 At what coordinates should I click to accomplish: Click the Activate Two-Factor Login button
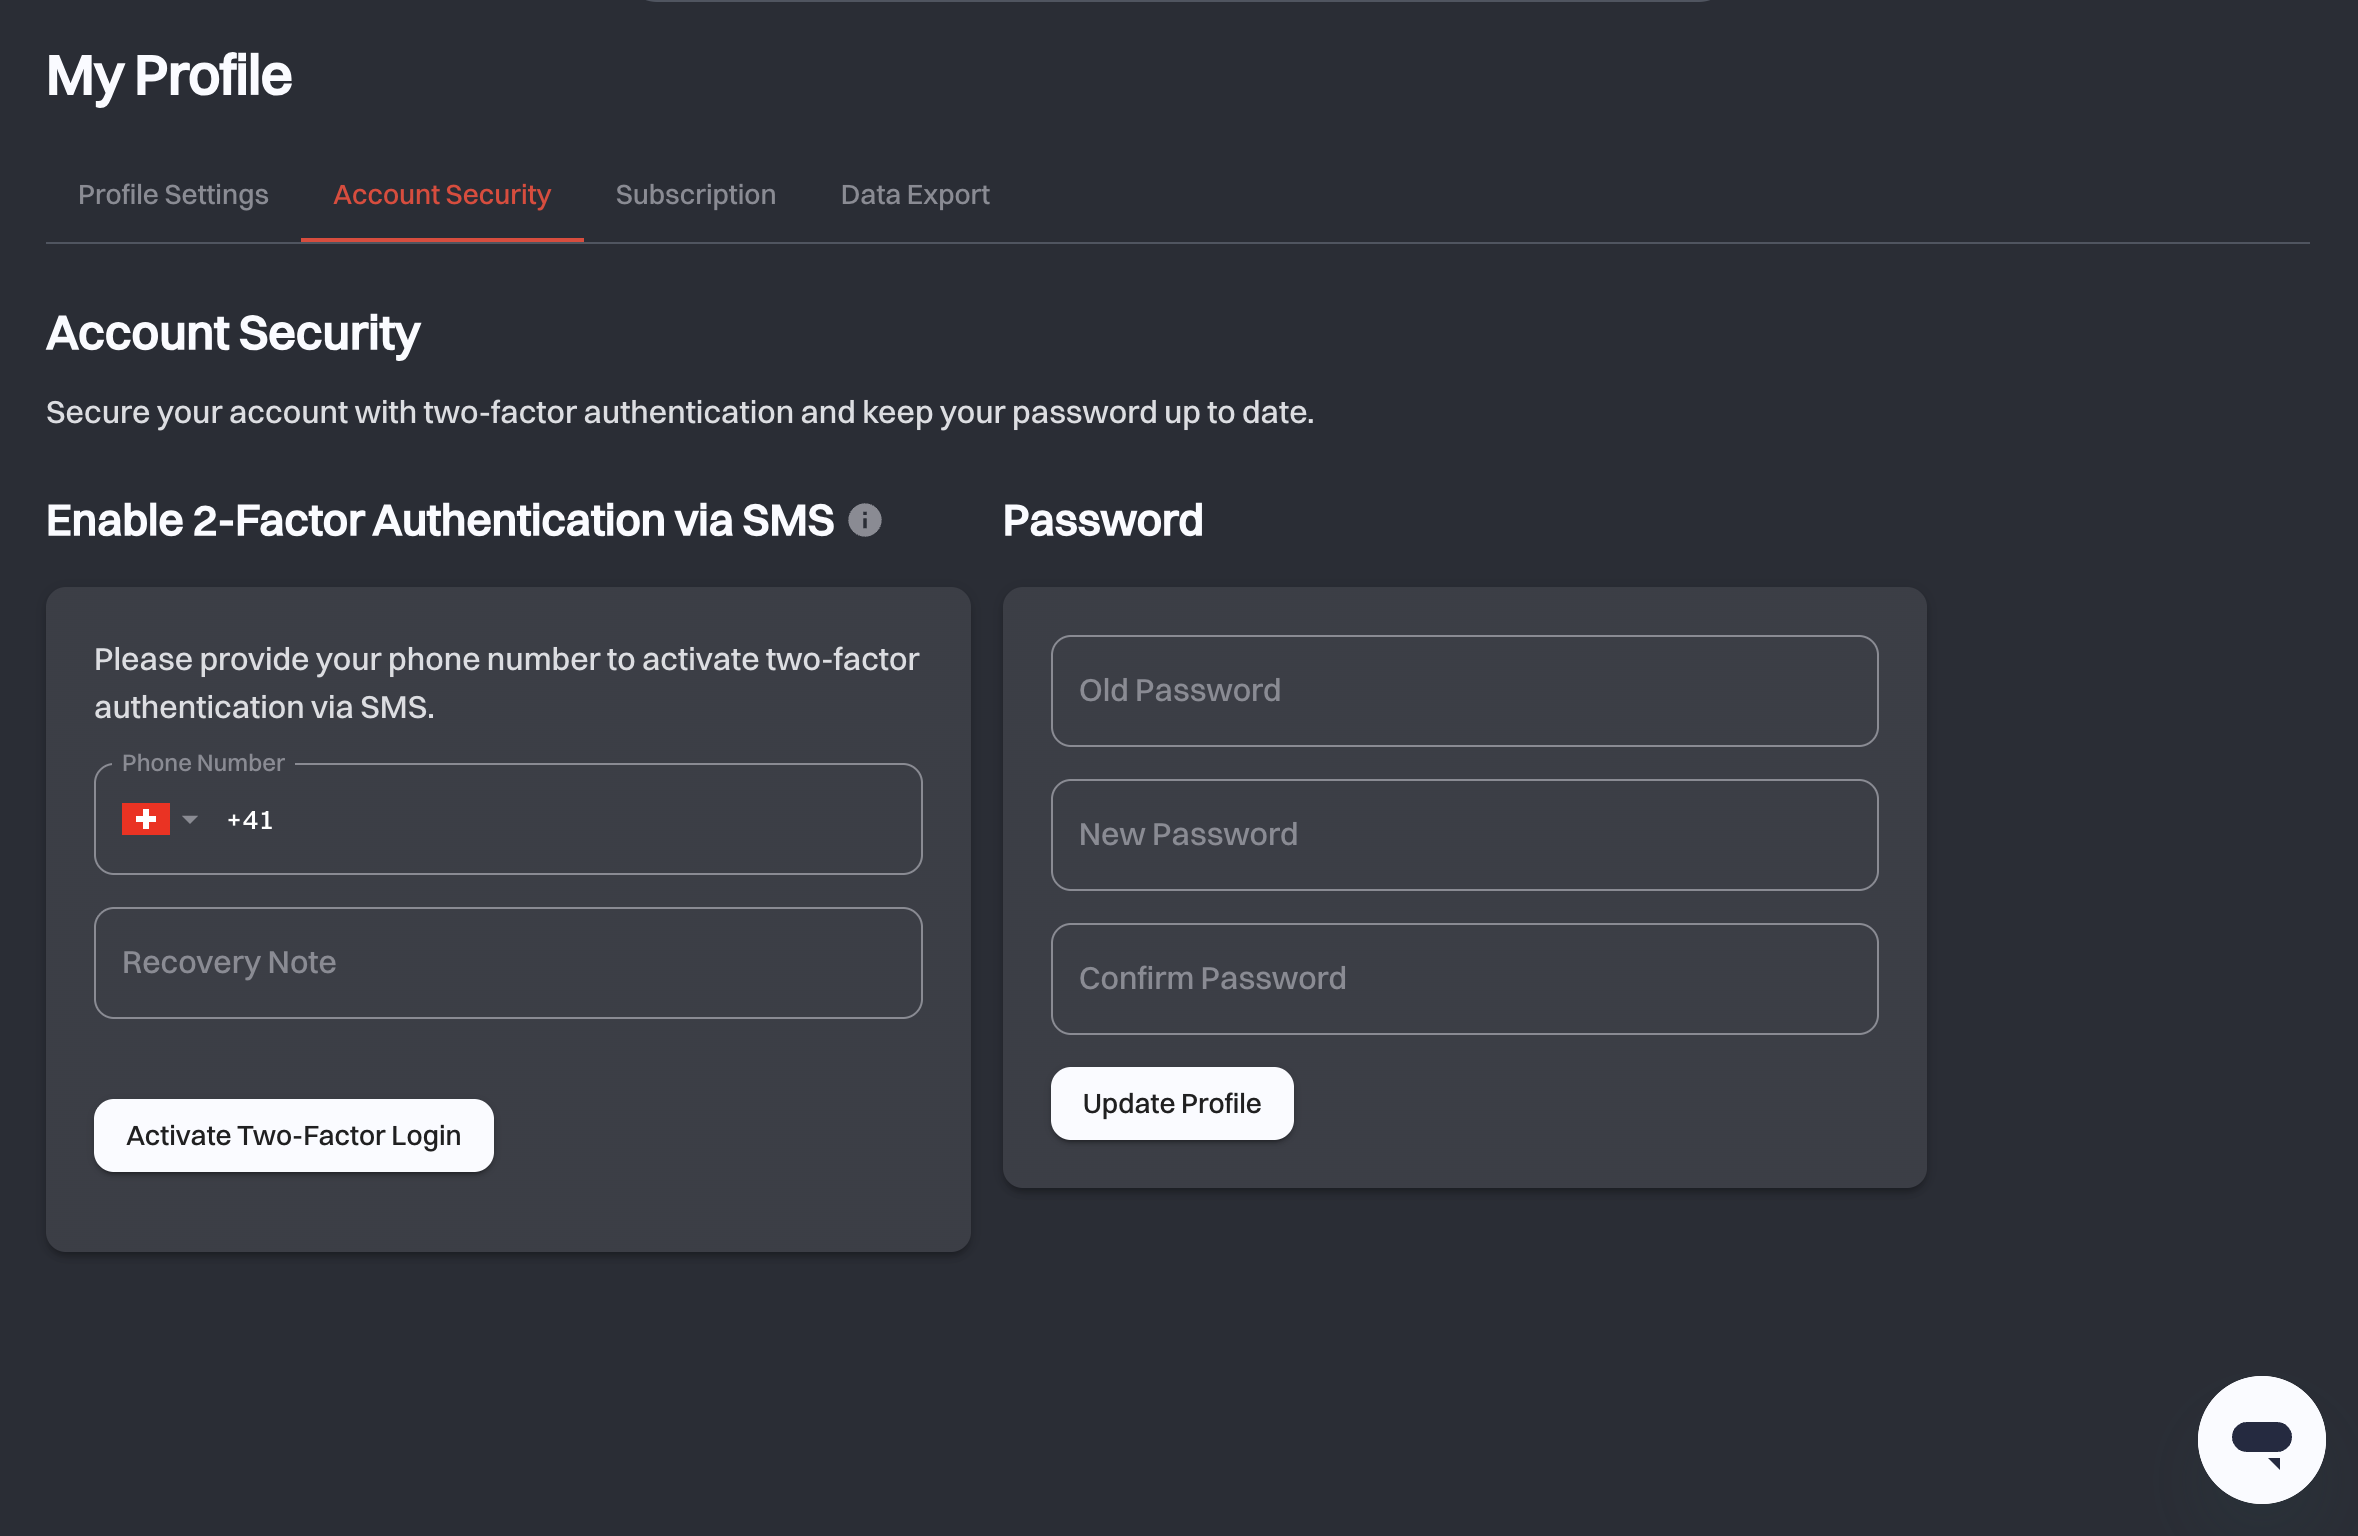[294, 1135]
